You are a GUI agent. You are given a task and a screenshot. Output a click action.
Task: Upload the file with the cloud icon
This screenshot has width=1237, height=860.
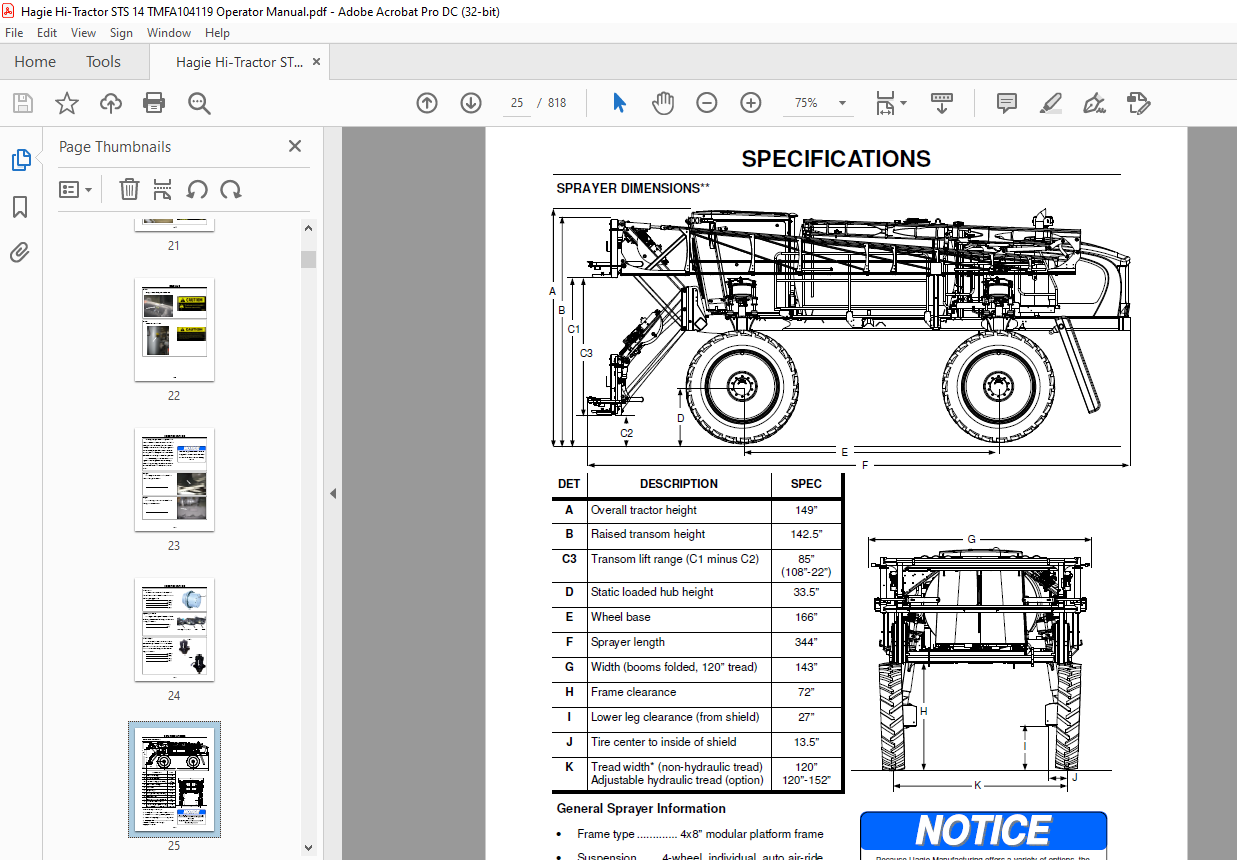pos(111,103)
